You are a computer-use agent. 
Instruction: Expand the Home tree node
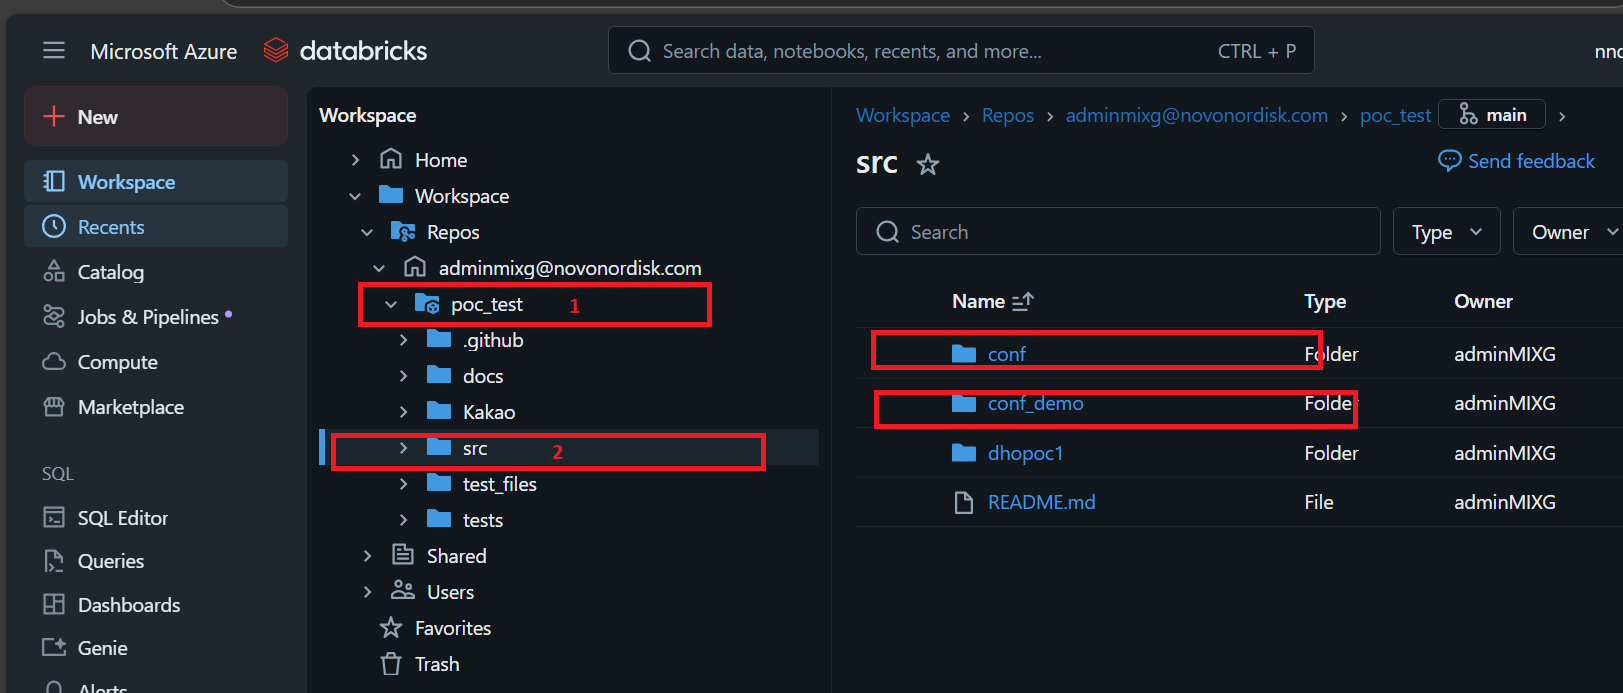(355, 160)
